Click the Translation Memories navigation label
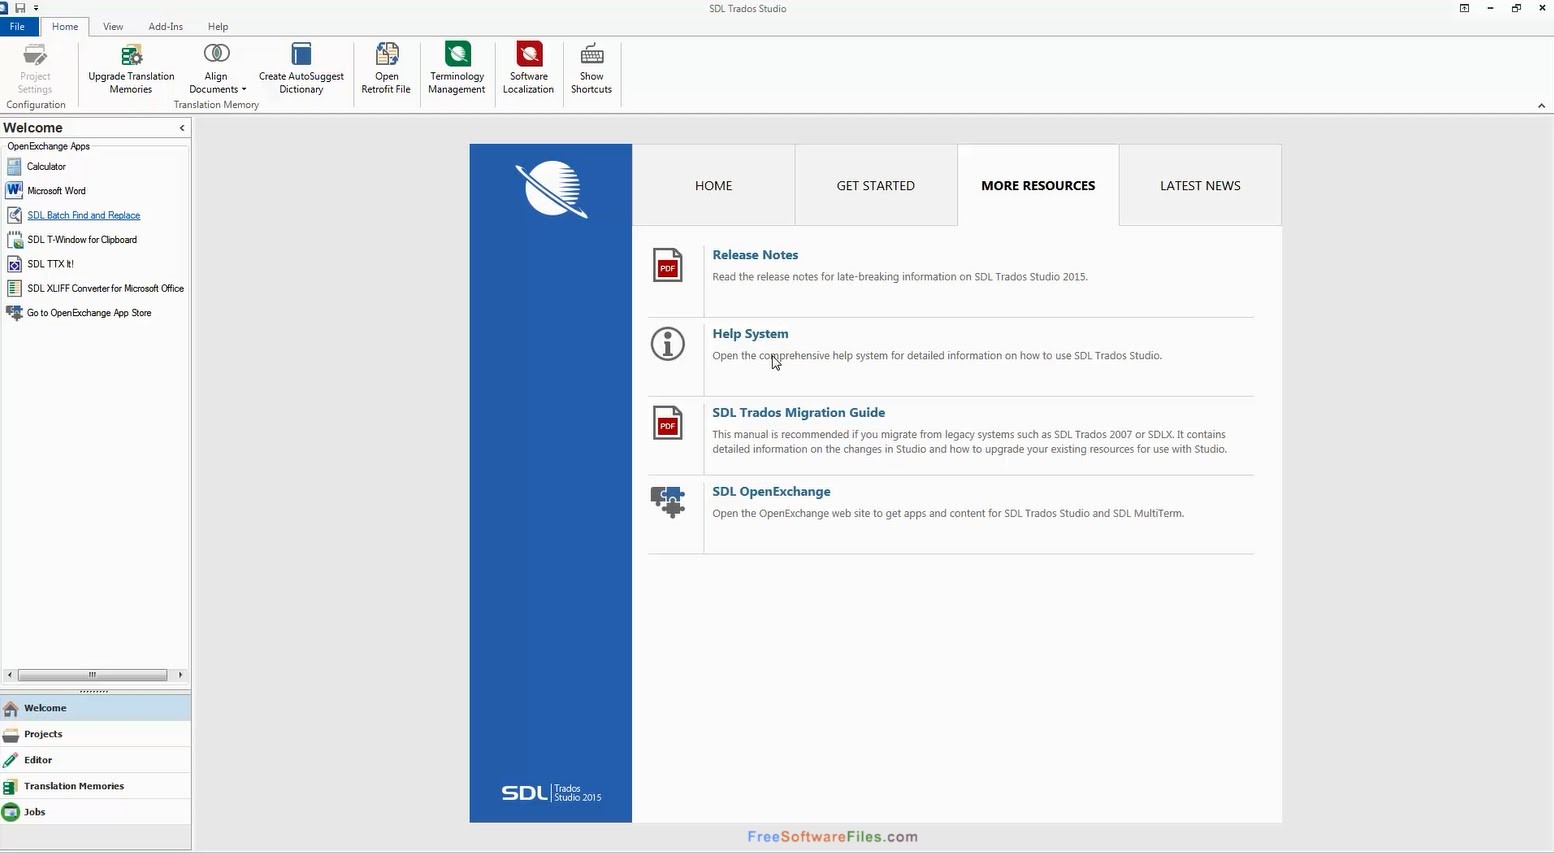 tap(74, 786)
